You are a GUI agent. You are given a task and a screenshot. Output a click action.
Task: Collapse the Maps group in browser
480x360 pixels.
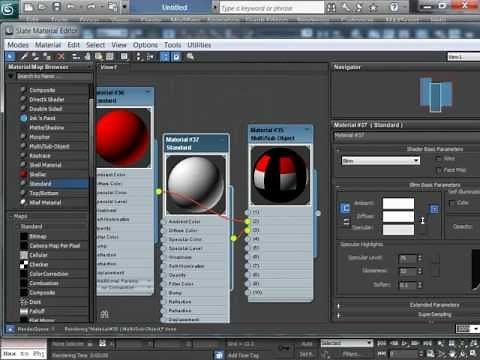pyautogui.click(x=10, y=216)
